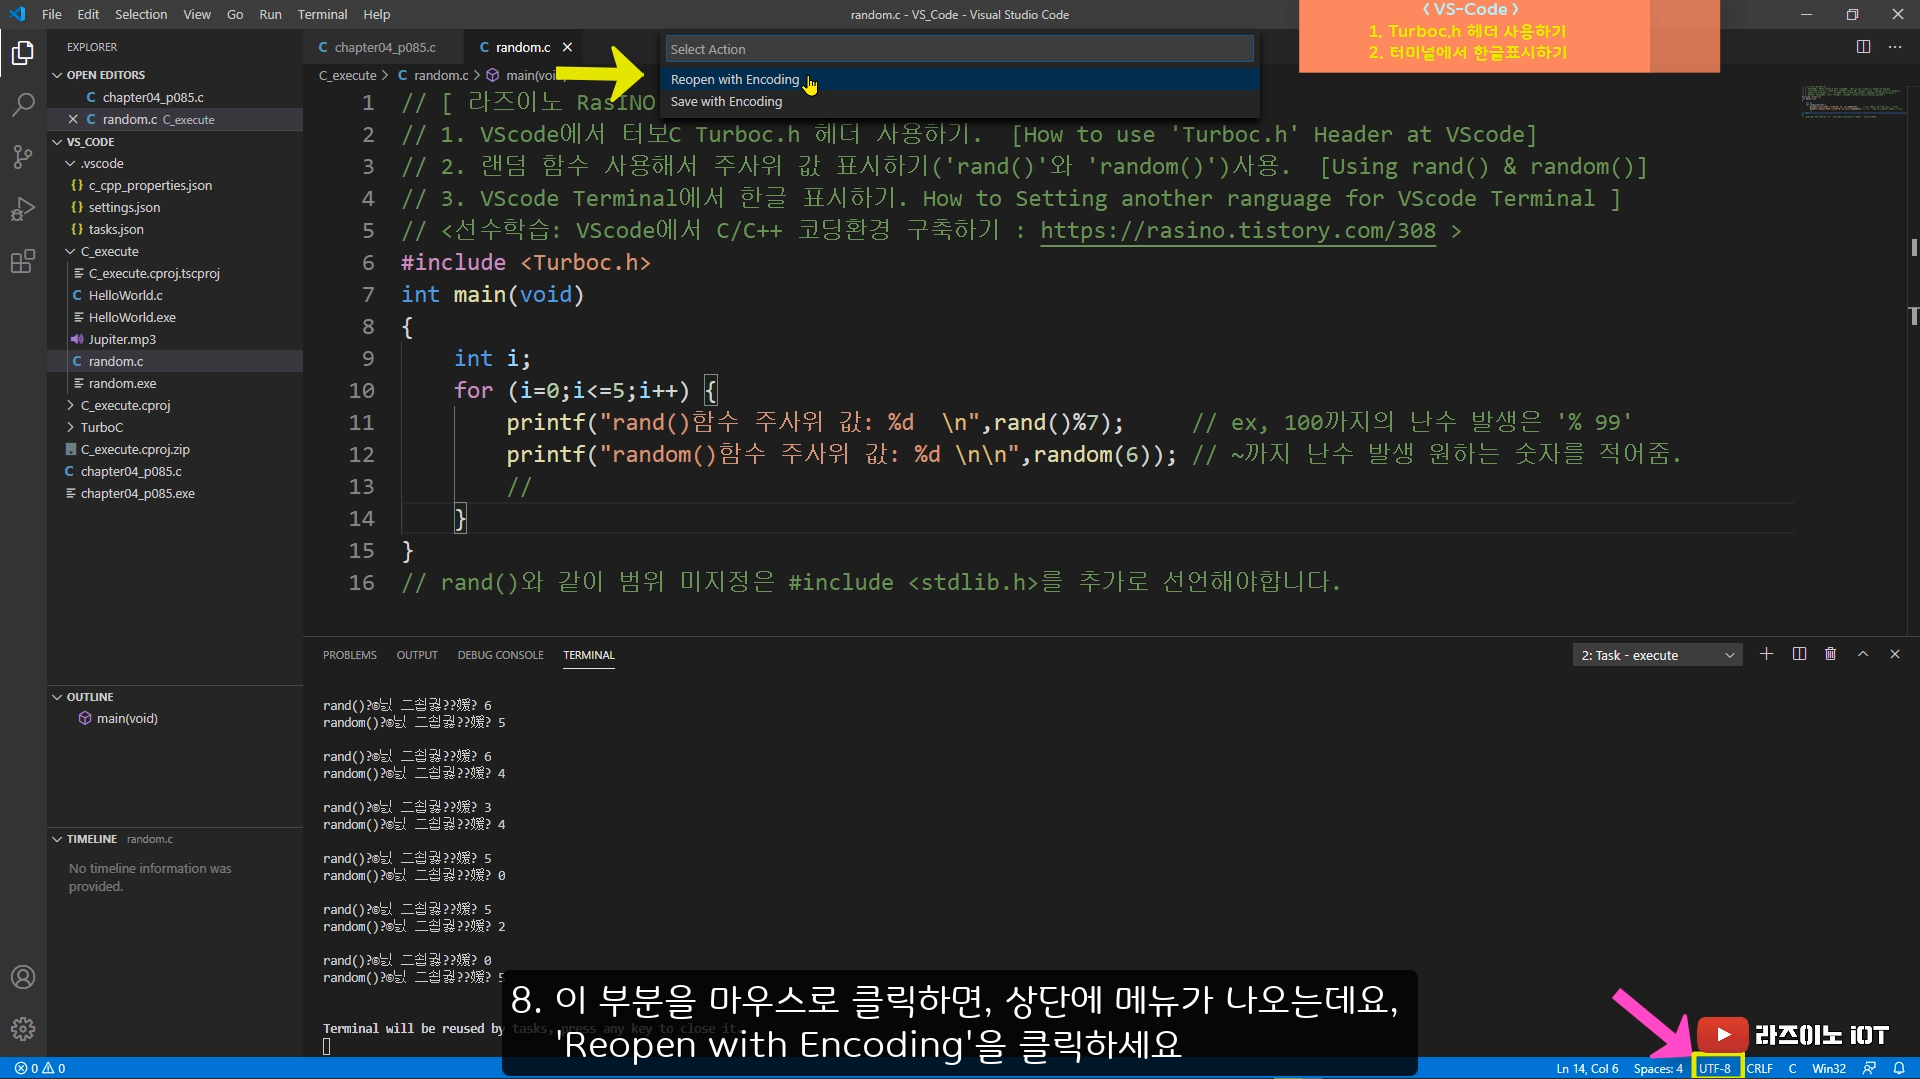Click the Win32 configuration status item
Image resolution: width=1920 pixels, height=1079 pixels.
pyautogui.click(x=1829, y=1068)
